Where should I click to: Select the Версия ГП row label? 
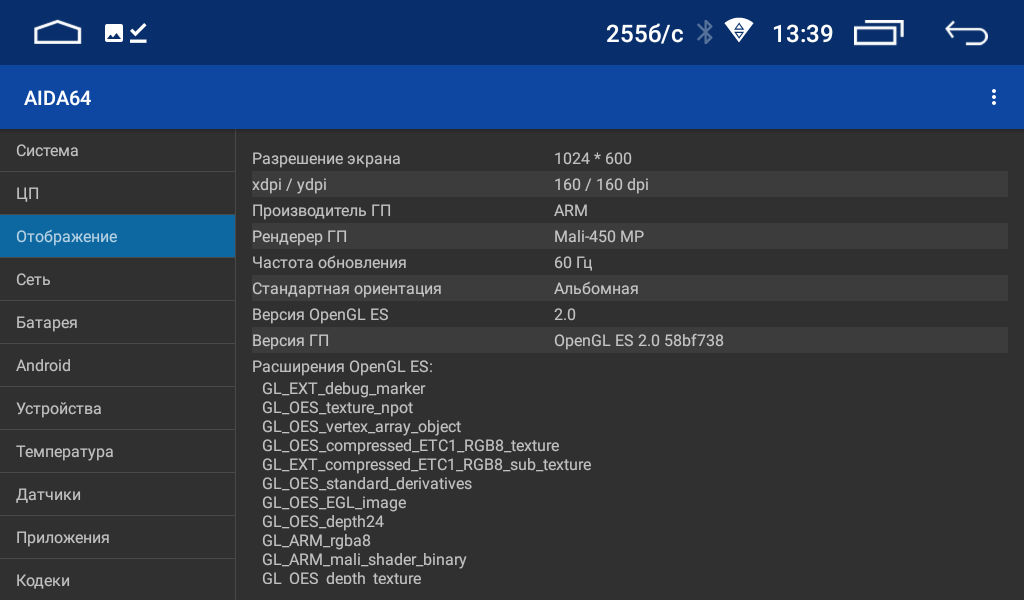click(291, 341)
